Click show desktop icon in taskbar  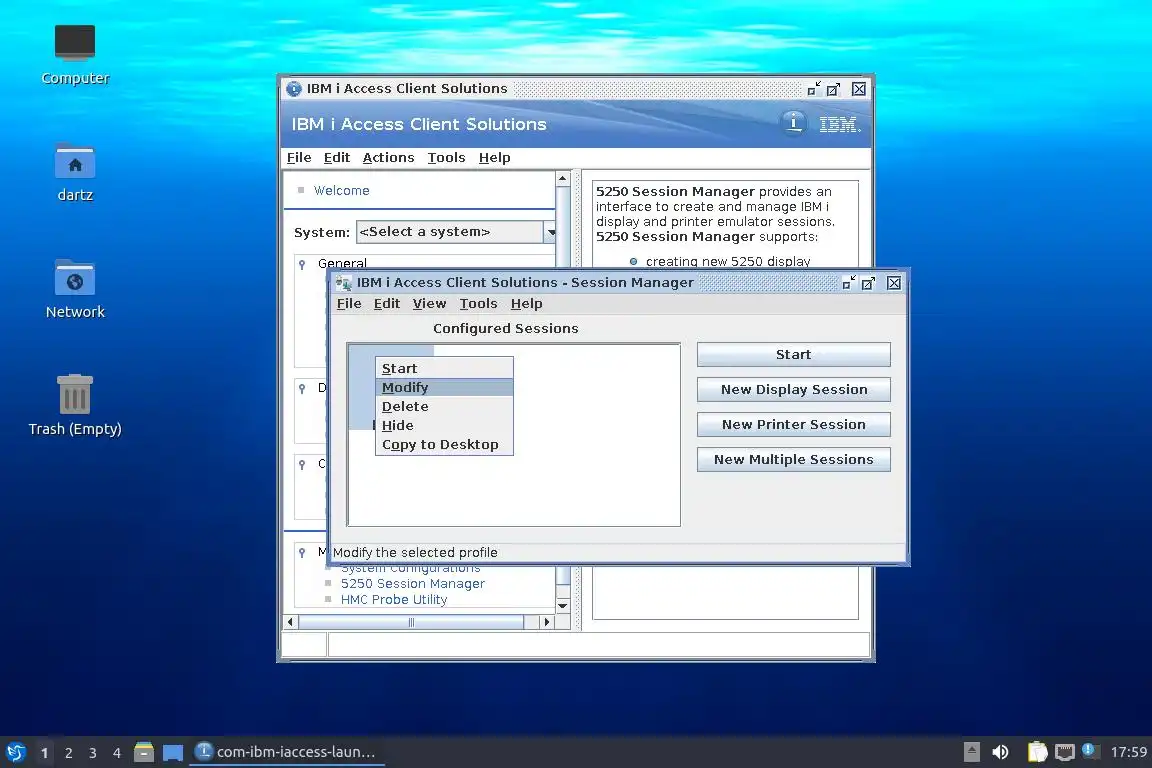pos(173,753)
